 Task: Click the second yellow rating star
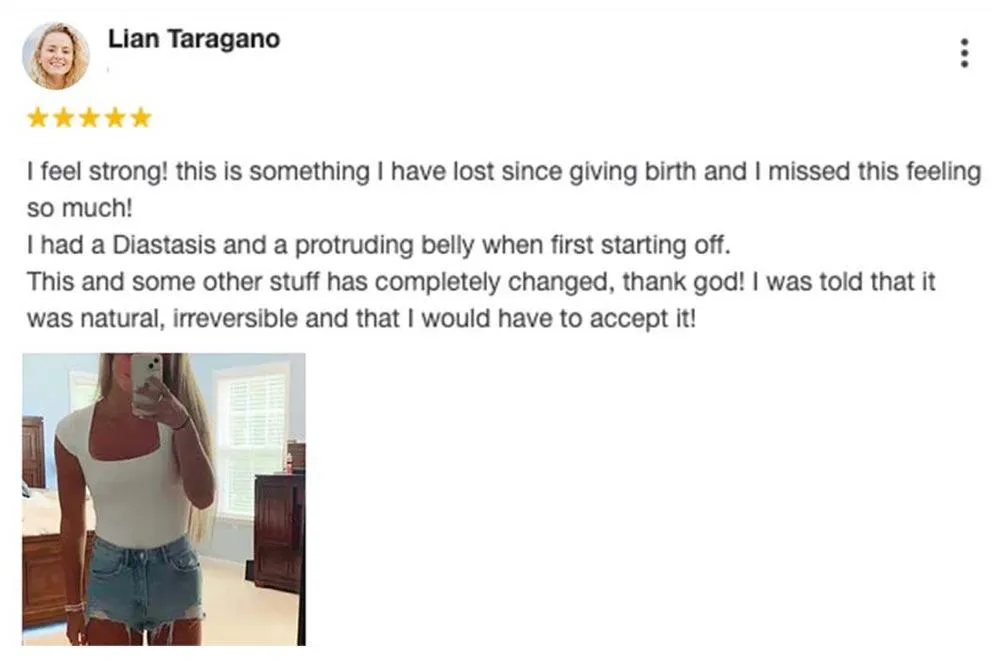(x=64, y=117)
